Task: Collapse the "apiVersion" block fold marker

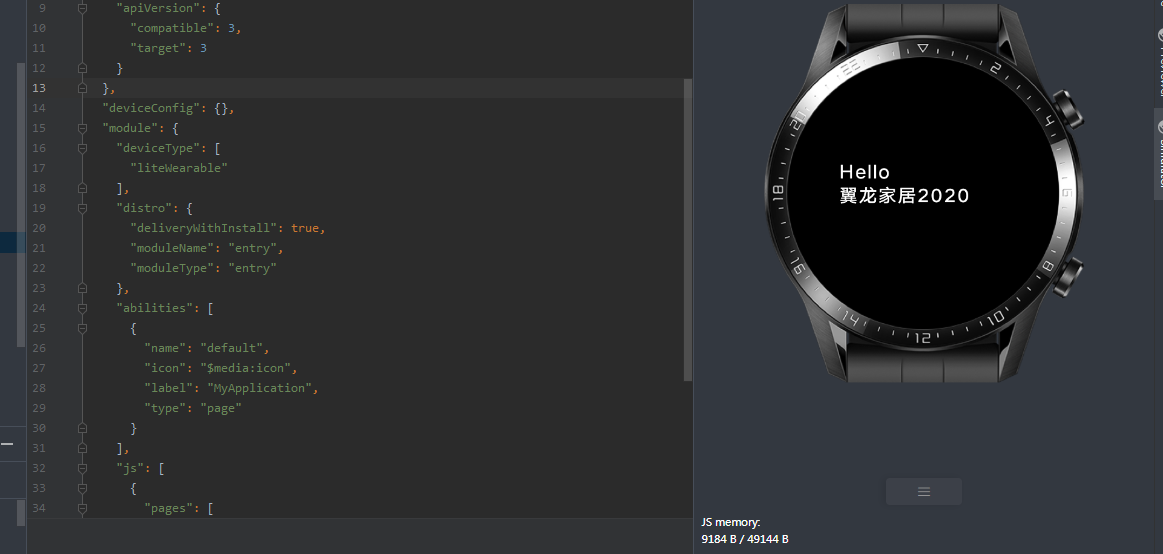Action: point(82,8)
